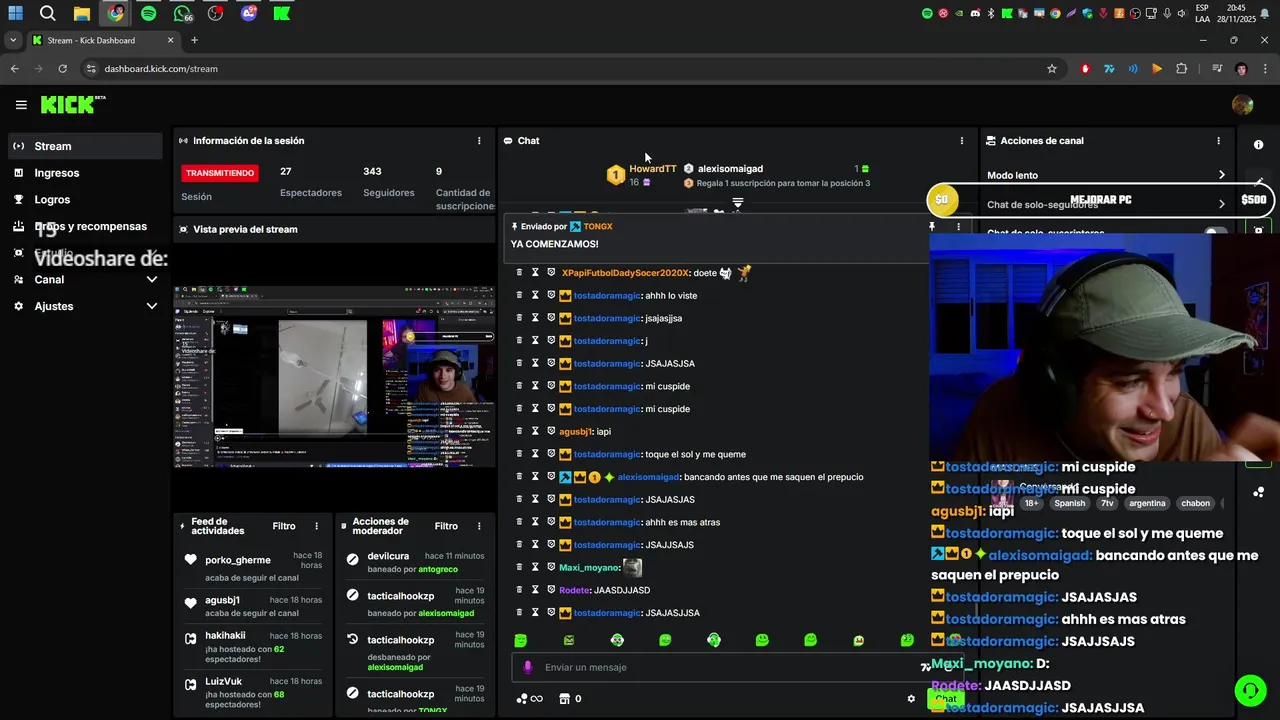1280x720 pixels.
Task: Open Windows Start menu
Action: tap(16, 14)
